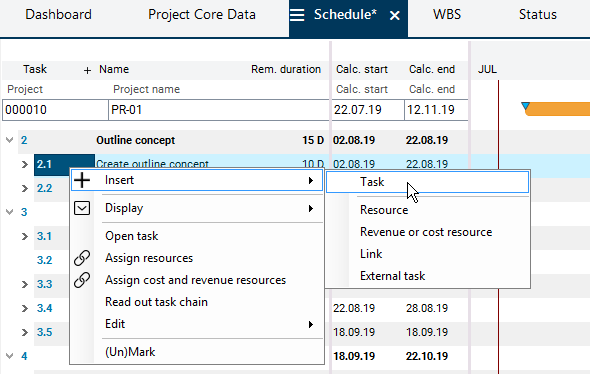Select Read out task chain
590x374 pixels.
coord(156,302)
